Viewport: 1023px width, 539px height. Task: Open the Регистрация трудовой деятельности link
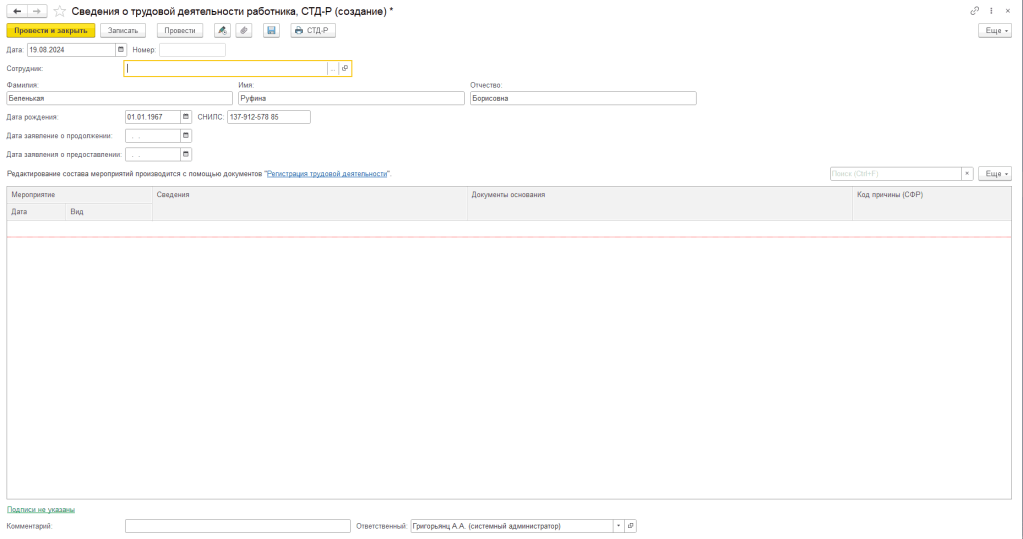(x=327, y=174)
